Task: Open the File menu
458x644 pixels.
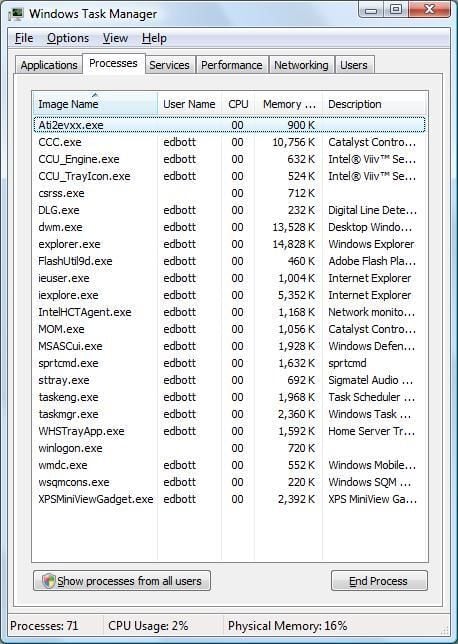Action: click(x=24, y=38)
